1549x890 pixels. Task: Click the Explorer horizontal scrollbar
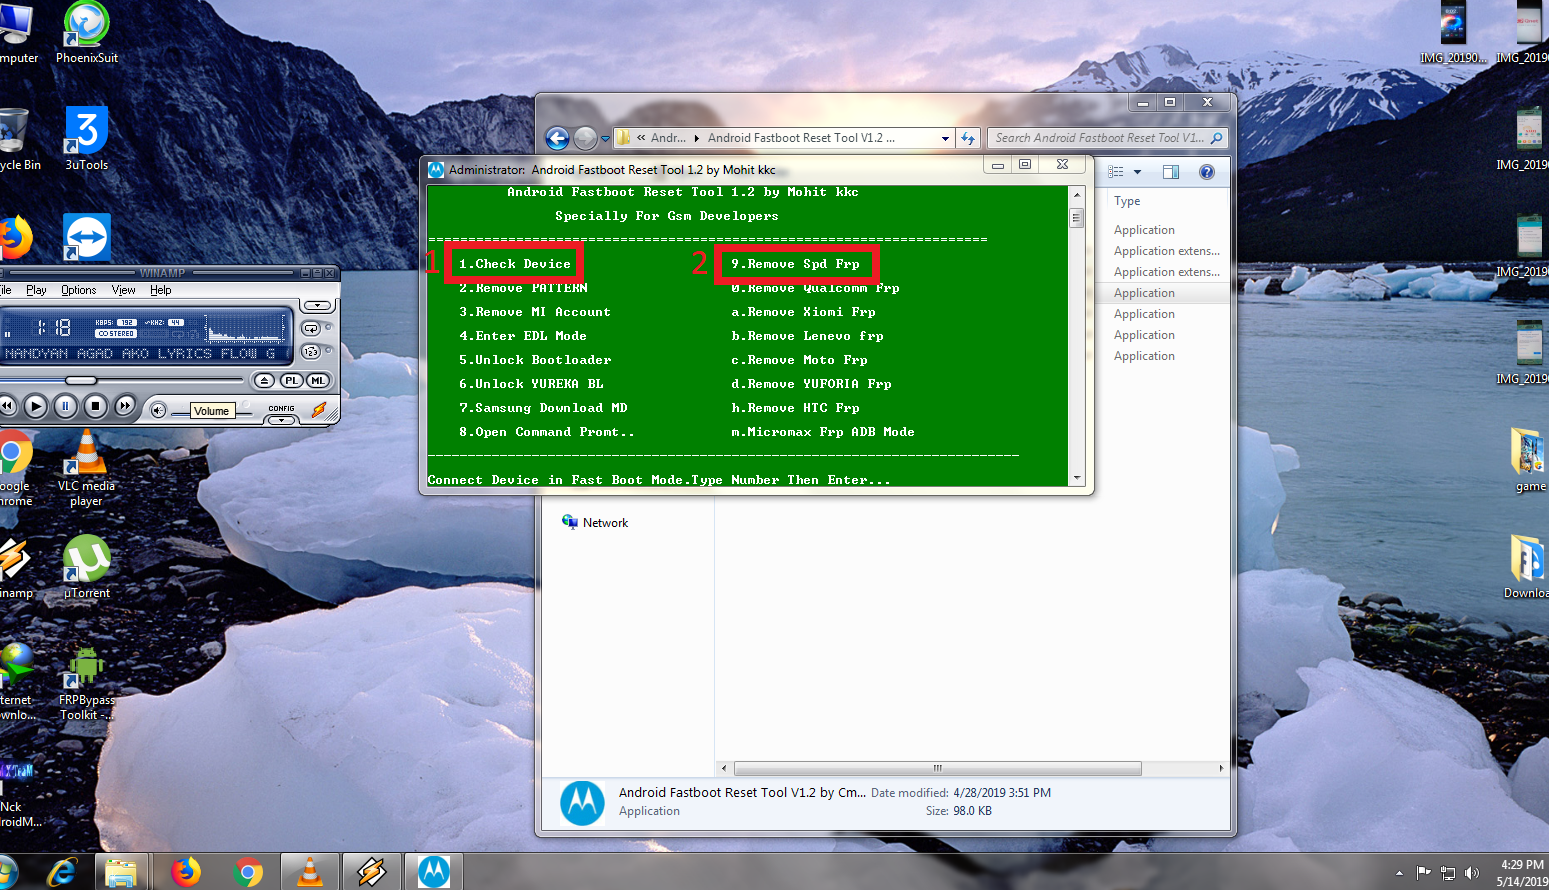(x=937, y=768)
